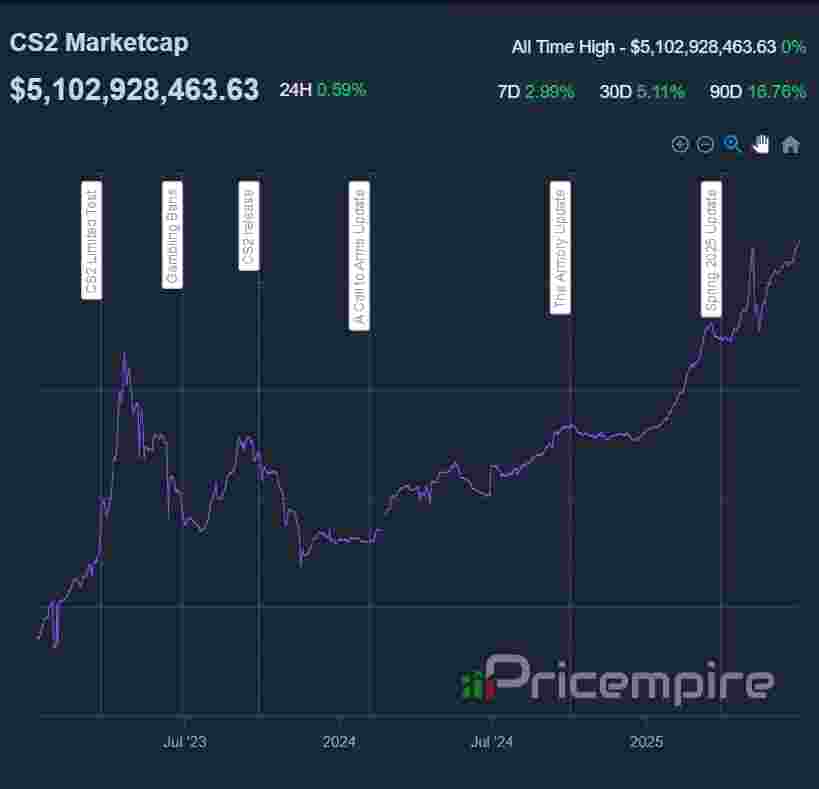This screenshot has height=789, width=819.
Task: Select the Spring 2025 Update annotation marker
Action: [x=711, y=250]
